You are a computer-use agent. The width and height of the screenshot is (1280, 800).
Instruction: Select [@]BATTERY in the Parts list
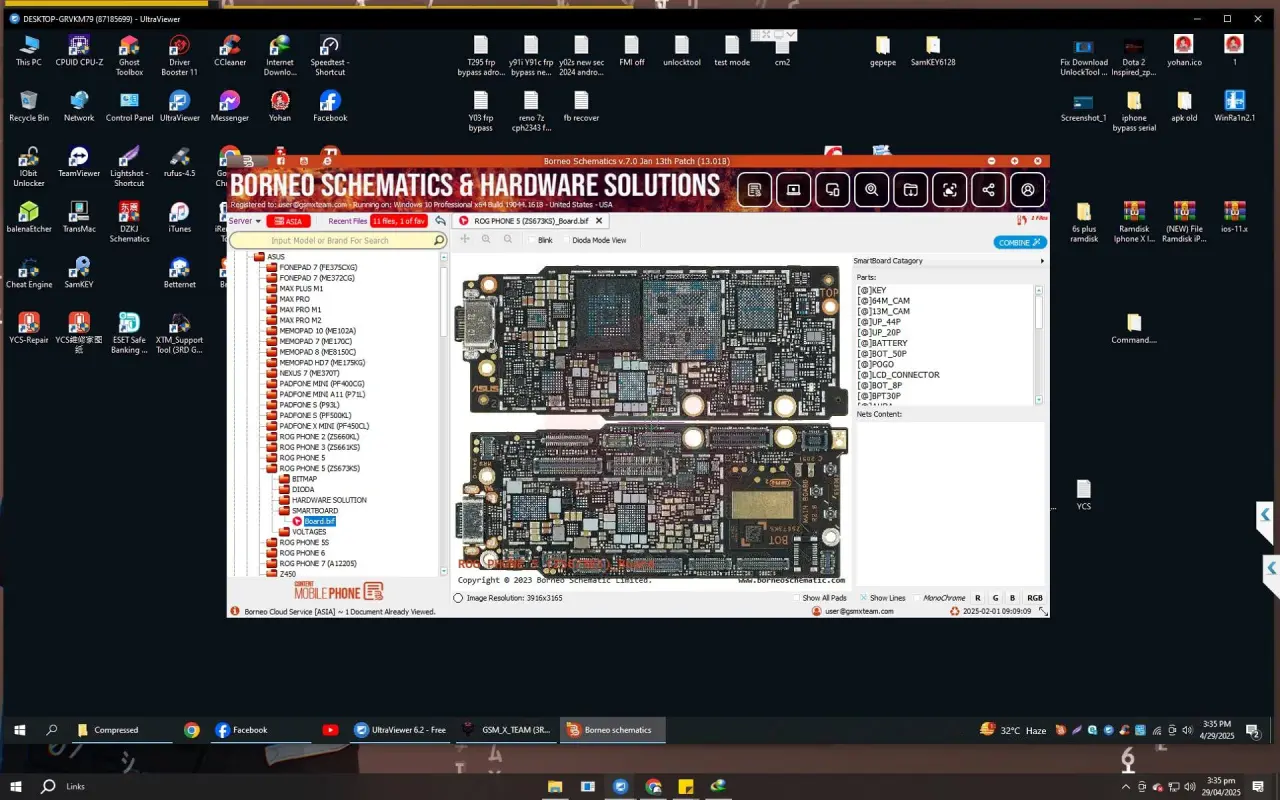(882, 343)
